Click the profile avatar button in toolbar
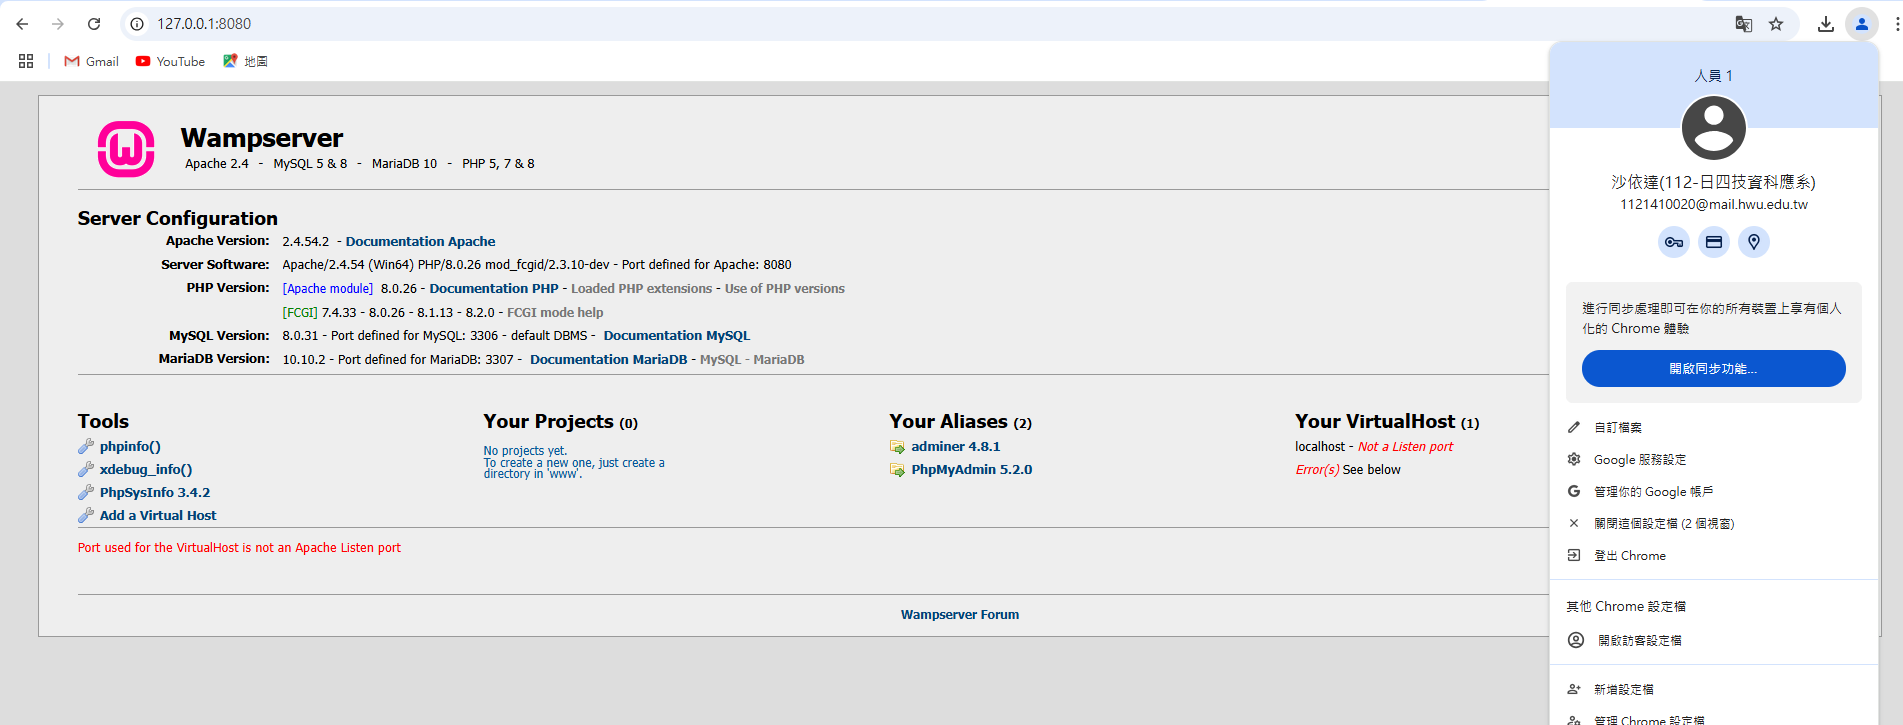 [1861, 24]
